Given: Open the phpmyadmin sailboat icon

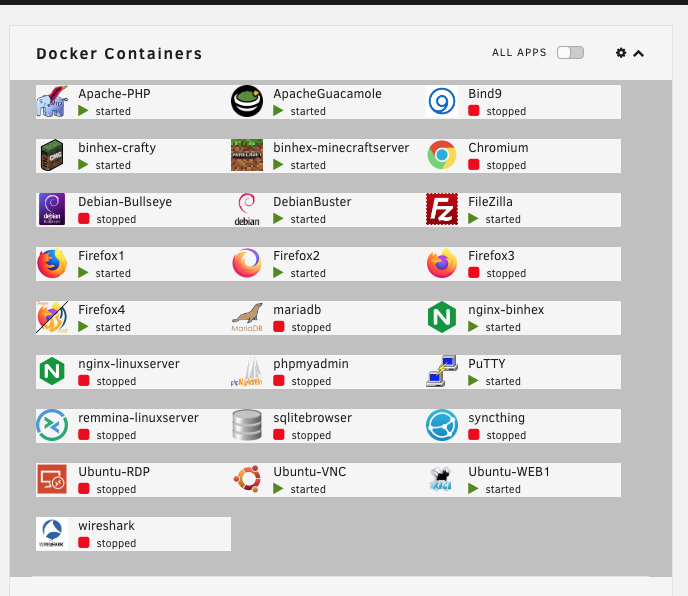Looking at the screenshot, I should [247, 371].
